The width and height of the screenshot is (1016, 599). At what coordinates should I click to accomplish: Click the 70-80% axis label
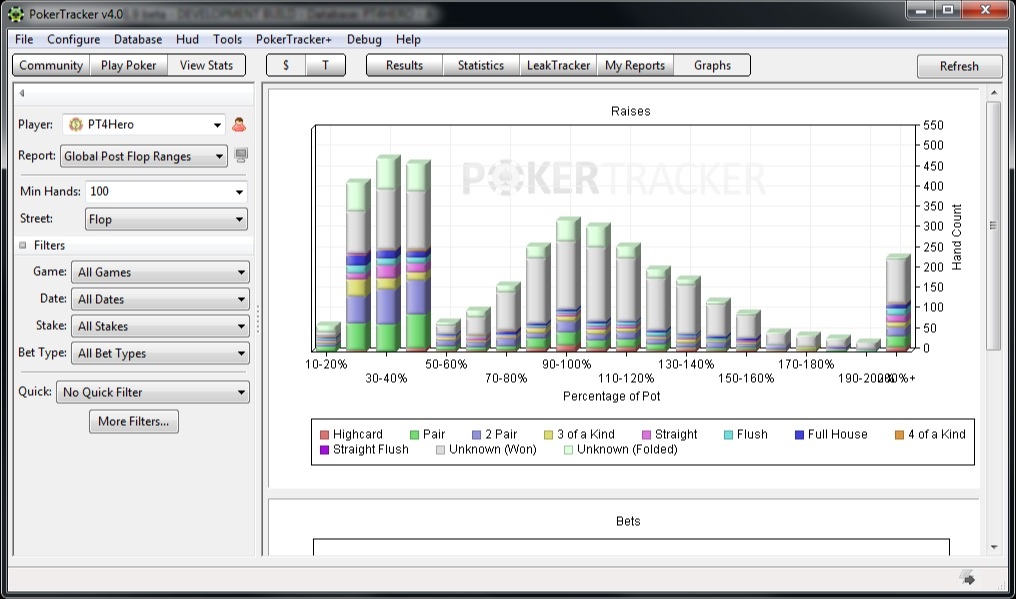click(x=506, y=379)
